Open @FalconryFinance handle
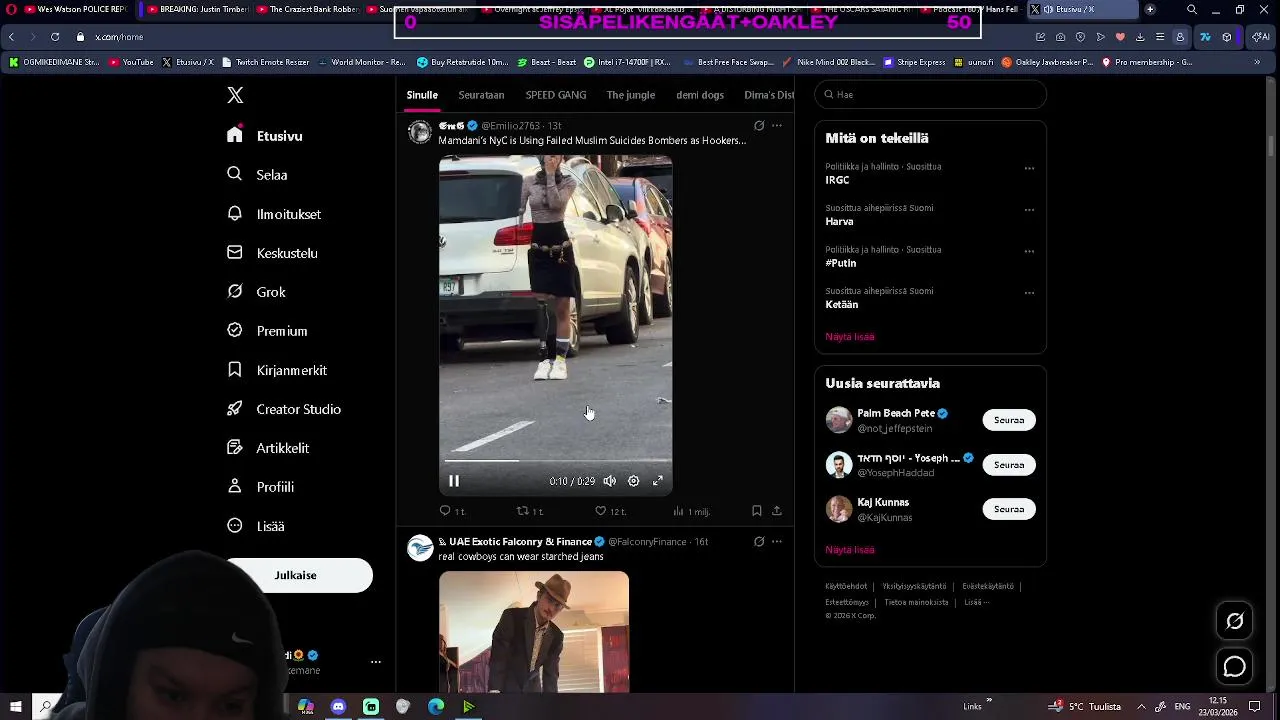 (x=647, y=542)
